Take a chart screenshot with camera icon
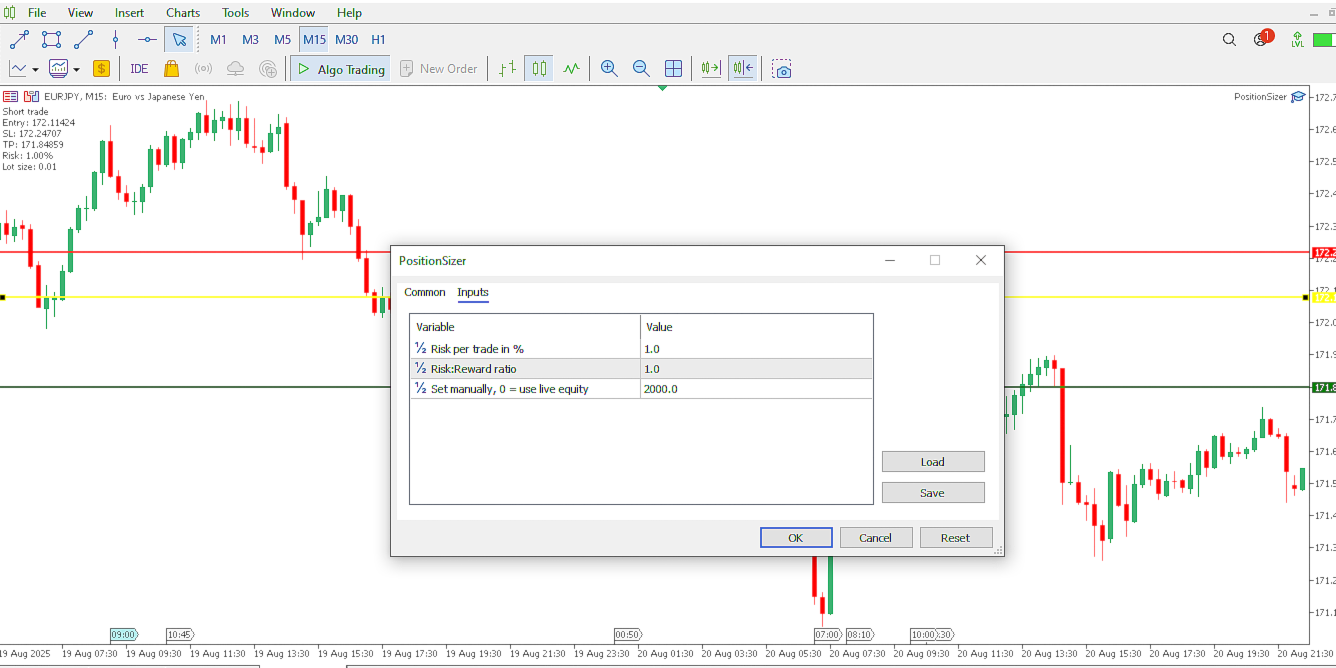This screenshot has height=668, width=1336. (x=782, y=69)
